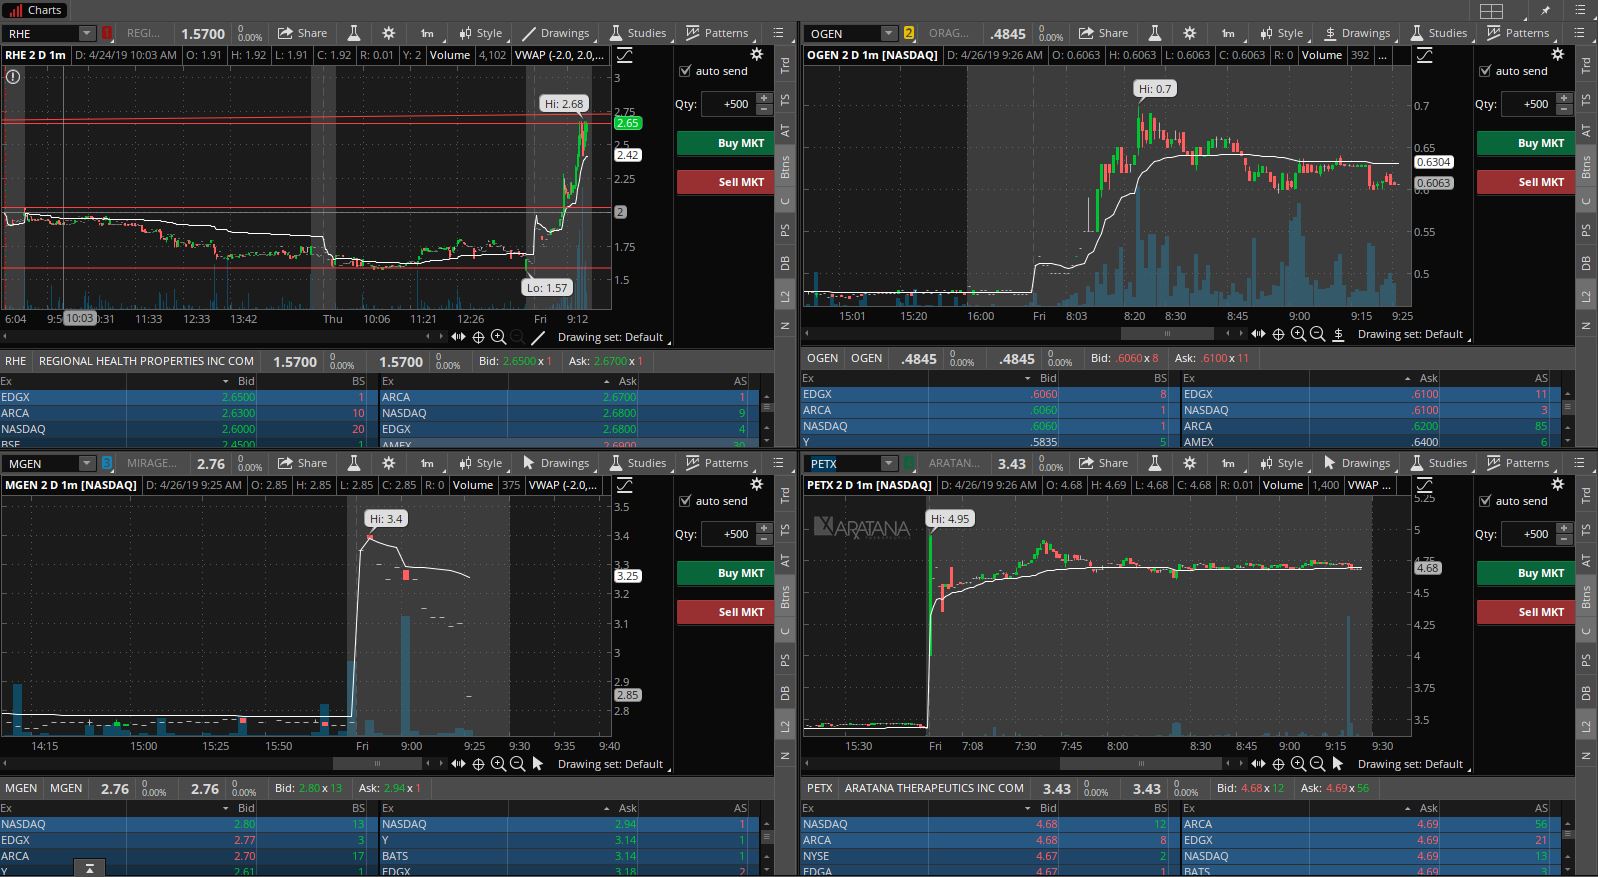
Task: Open RHE symbol dropdown arrow
Action: [x=87, y=33]
